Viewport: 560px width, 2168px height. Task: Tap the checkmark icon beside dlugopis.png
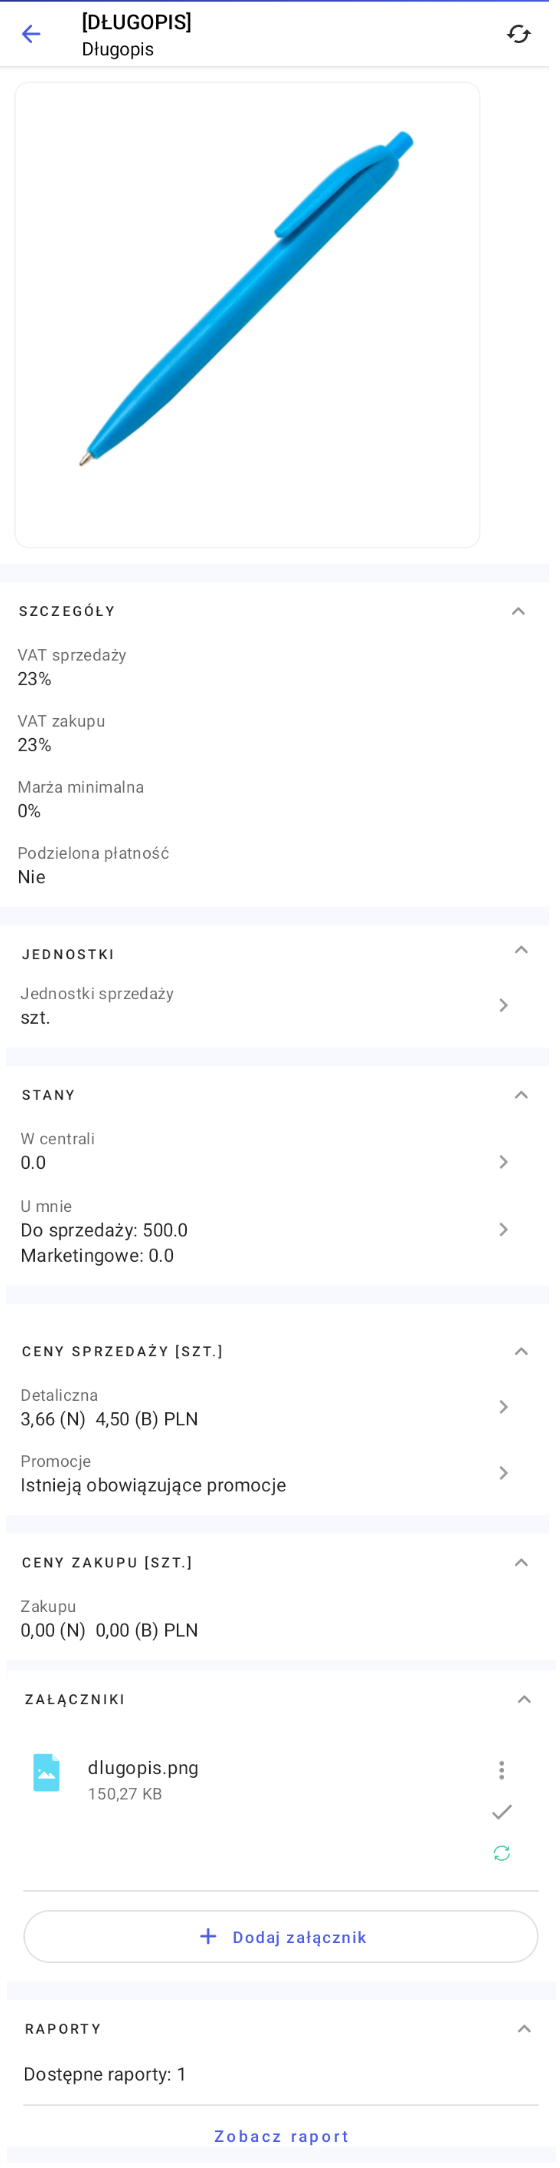(x=502, y=1812)
